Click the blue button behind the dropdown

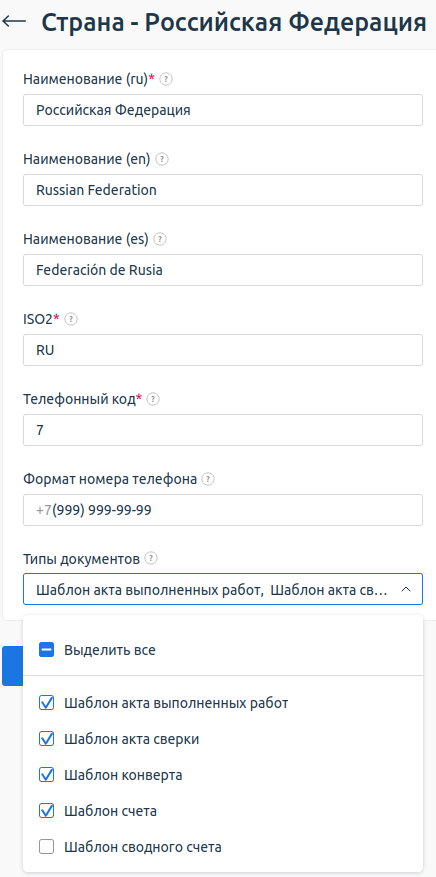pyautogui.click(x=12, y=666)
